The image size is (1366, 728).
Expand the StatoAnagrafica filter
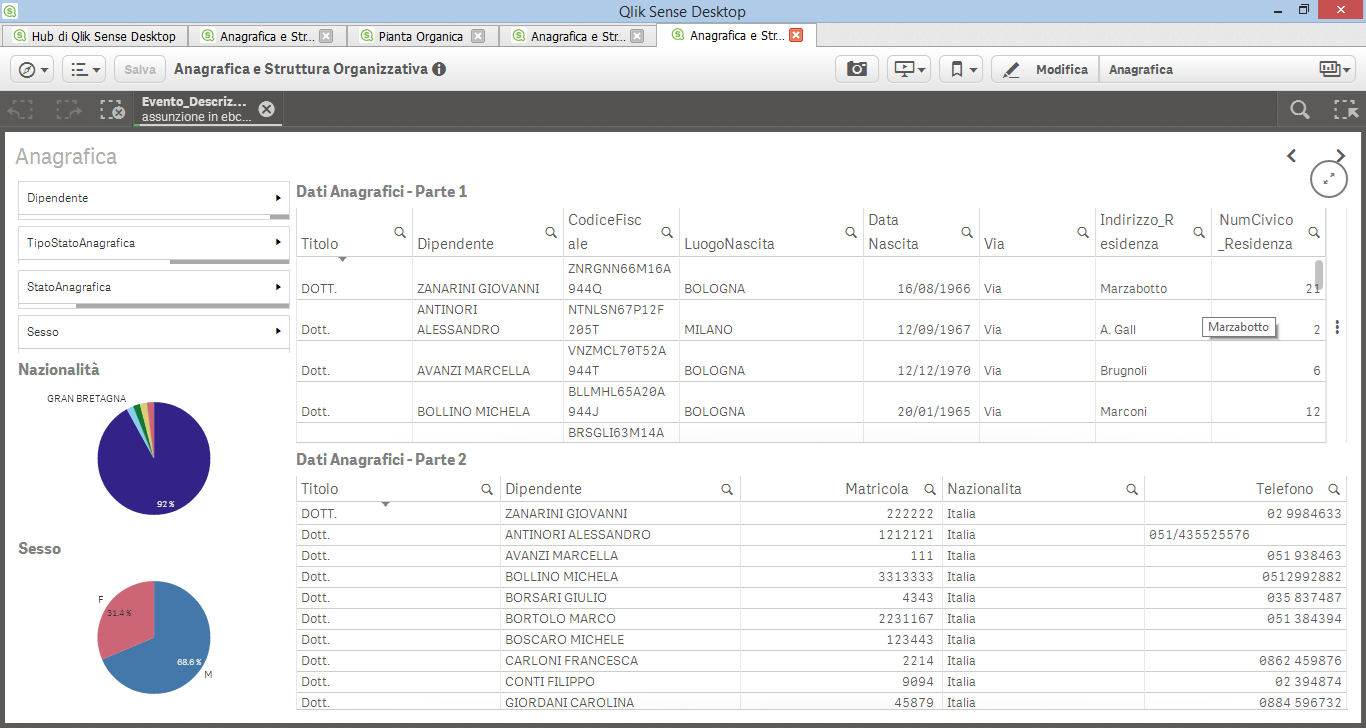point(154,287)
